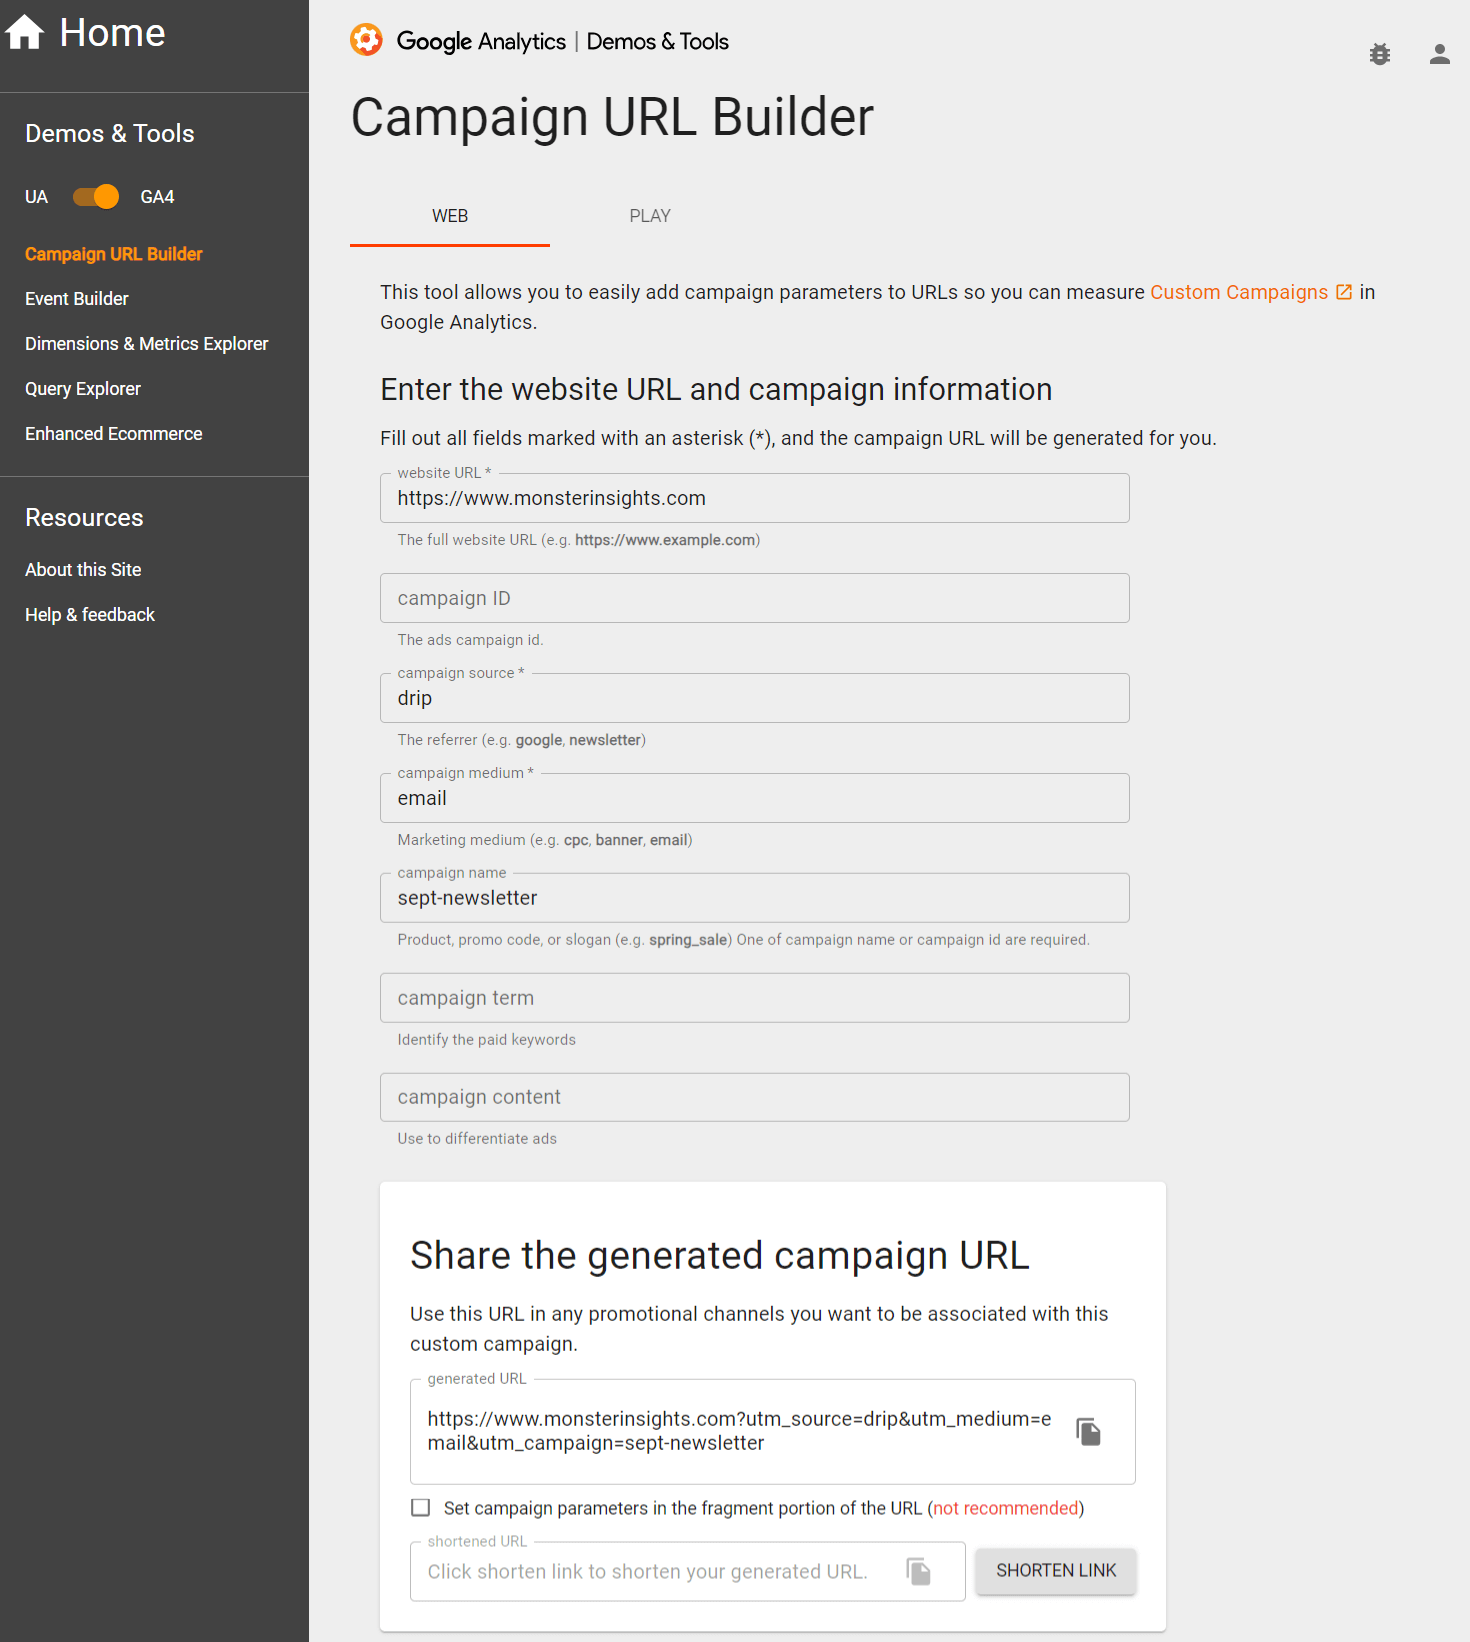Visit About this Site page
1470x1642 pixels.
83,569
